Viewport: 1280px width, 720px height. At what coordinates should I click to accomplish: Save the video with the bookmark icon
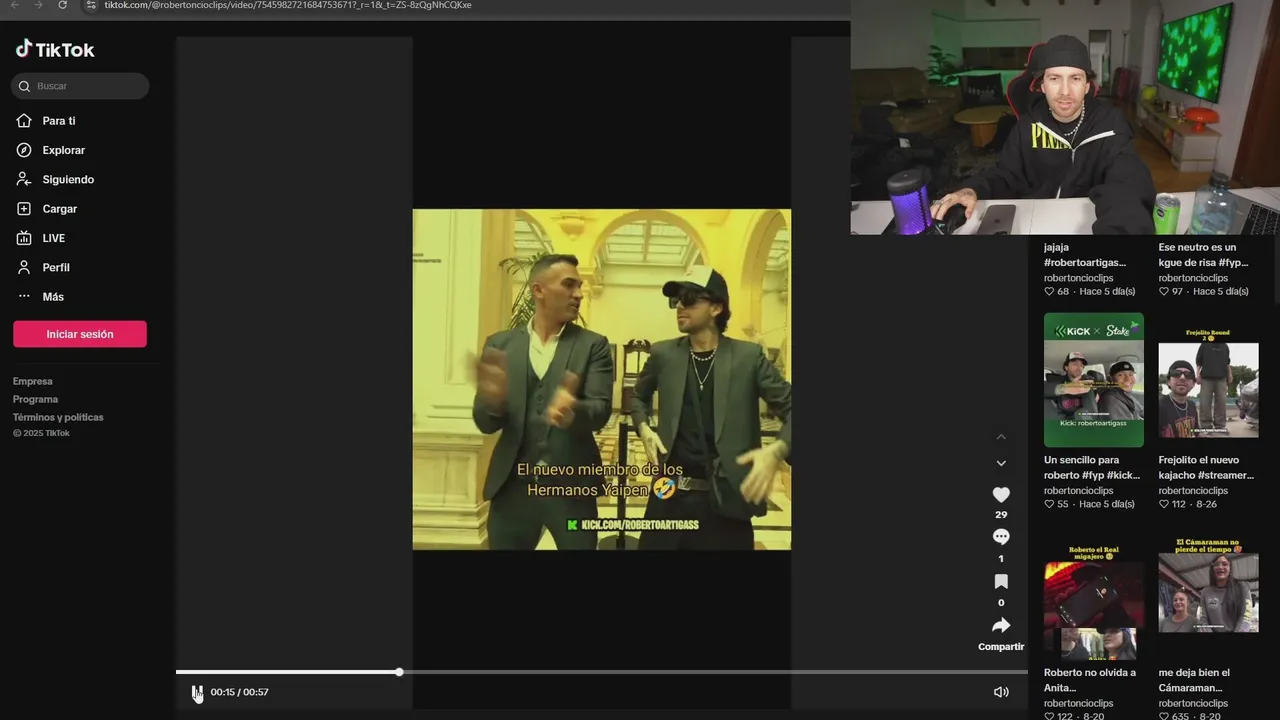click(1001, 582)
